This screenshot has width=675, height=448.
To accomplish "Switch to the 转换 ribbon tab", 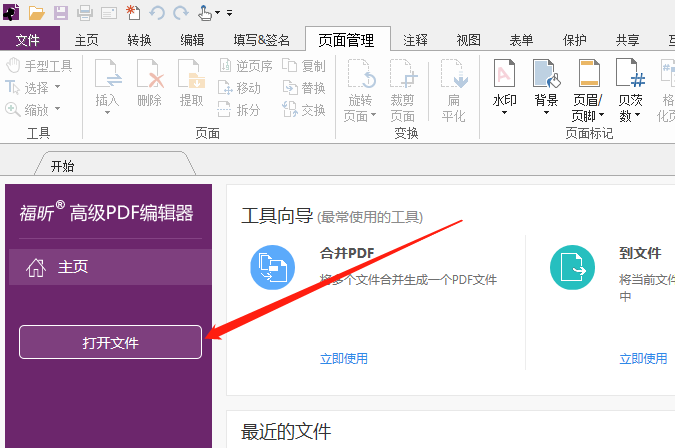I will point(139,40).
